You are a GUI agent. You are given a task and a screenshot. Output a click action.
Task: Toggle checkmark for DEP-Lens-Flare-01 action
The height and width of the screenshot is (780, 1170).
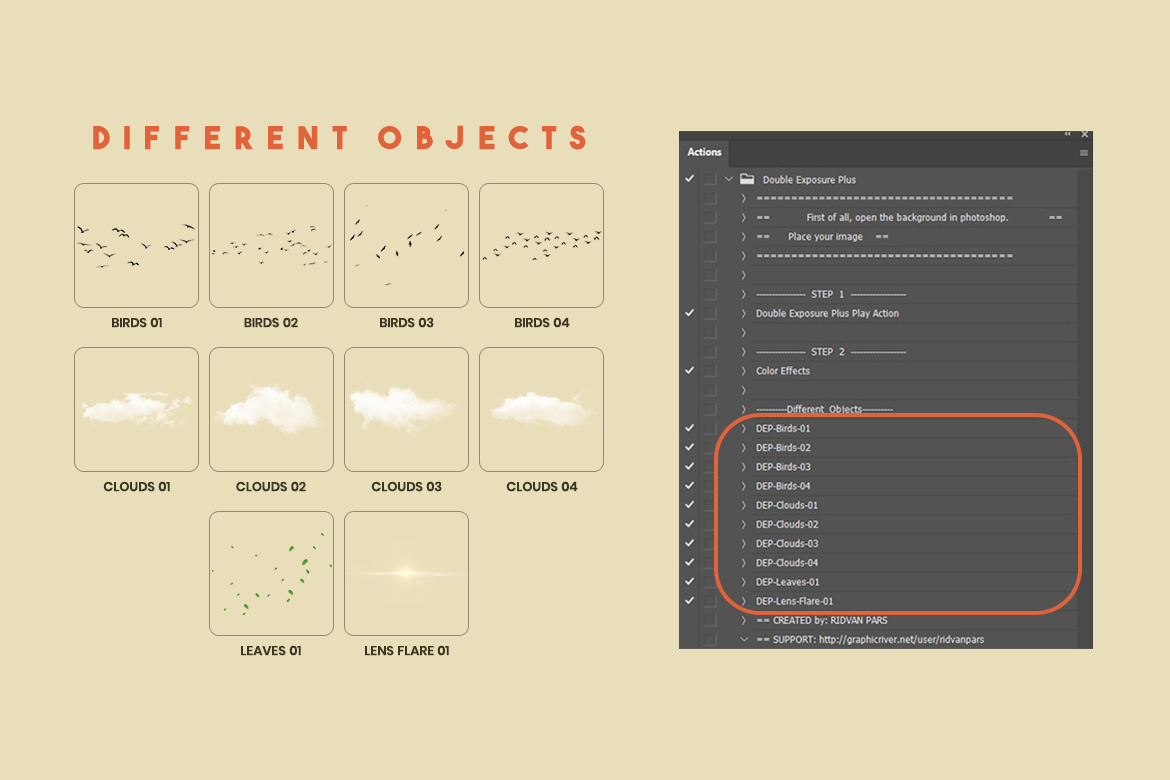coord(689,601)
